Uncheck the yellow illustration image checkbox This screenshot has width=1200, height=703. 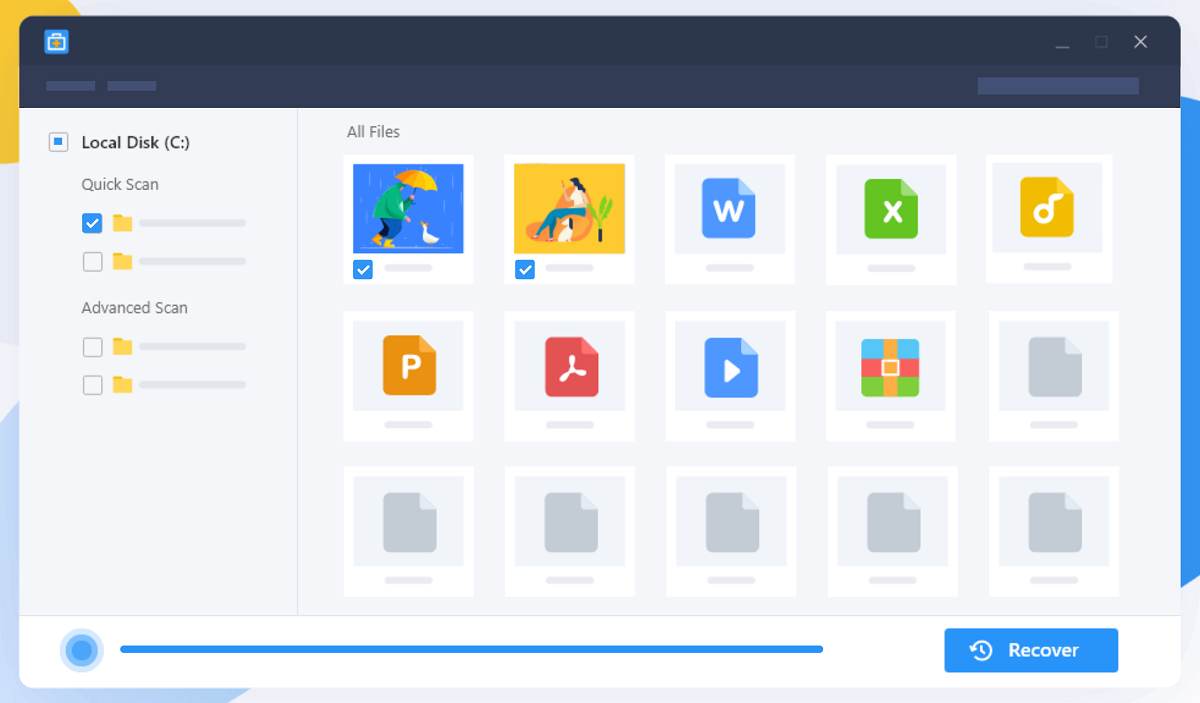pos(524,269)
